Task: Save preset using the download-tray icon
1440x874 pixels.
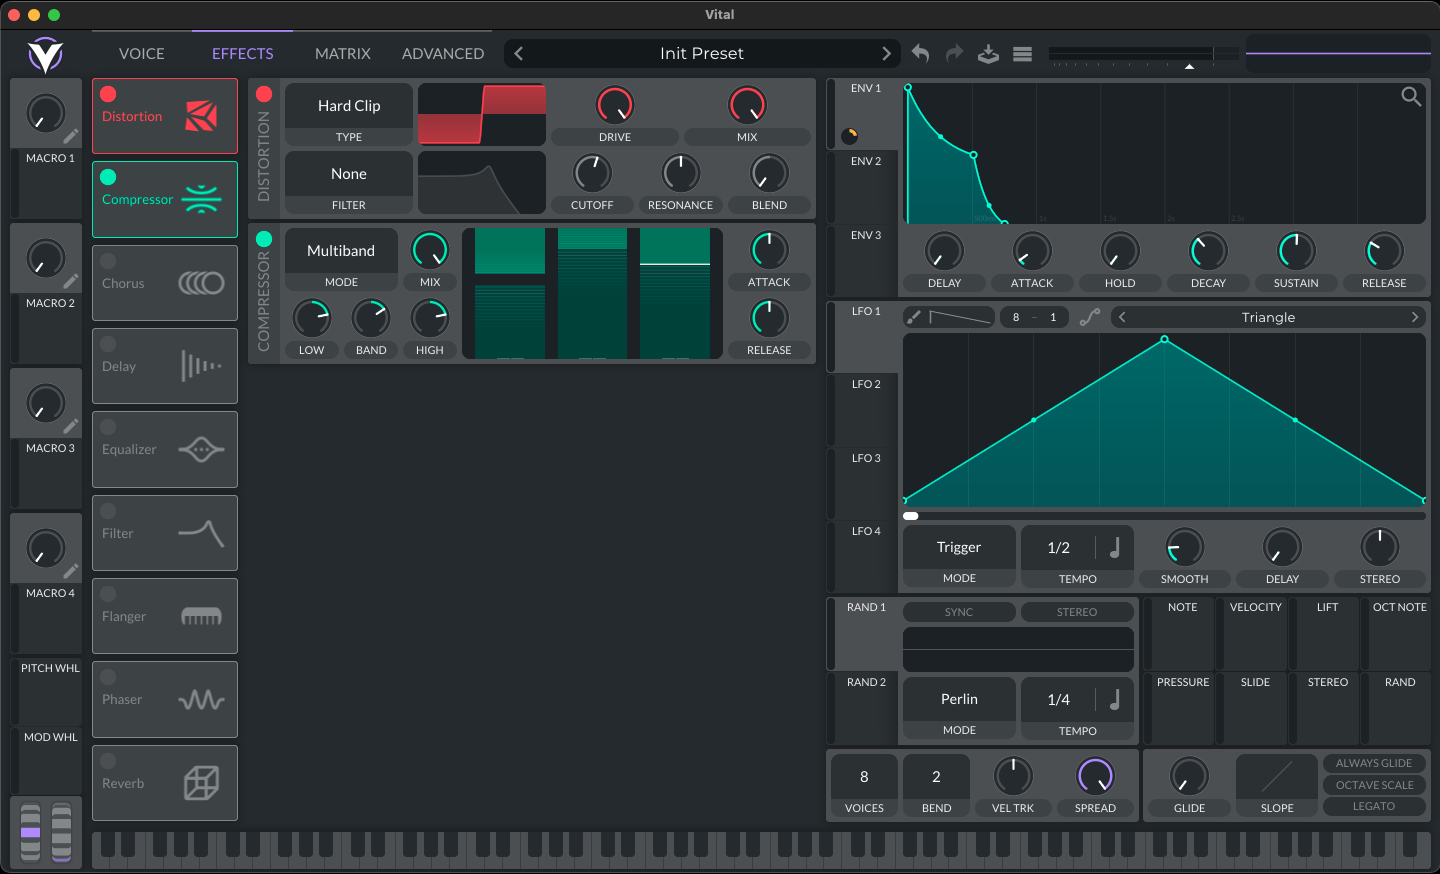Action: tap(988, 54)
